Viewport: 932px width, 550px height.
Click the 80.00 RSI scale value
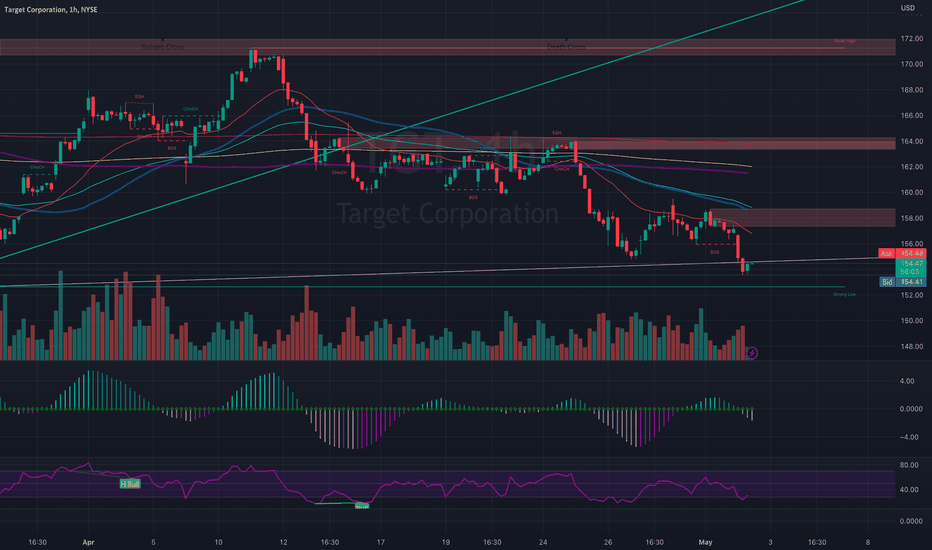coord(909,465)
